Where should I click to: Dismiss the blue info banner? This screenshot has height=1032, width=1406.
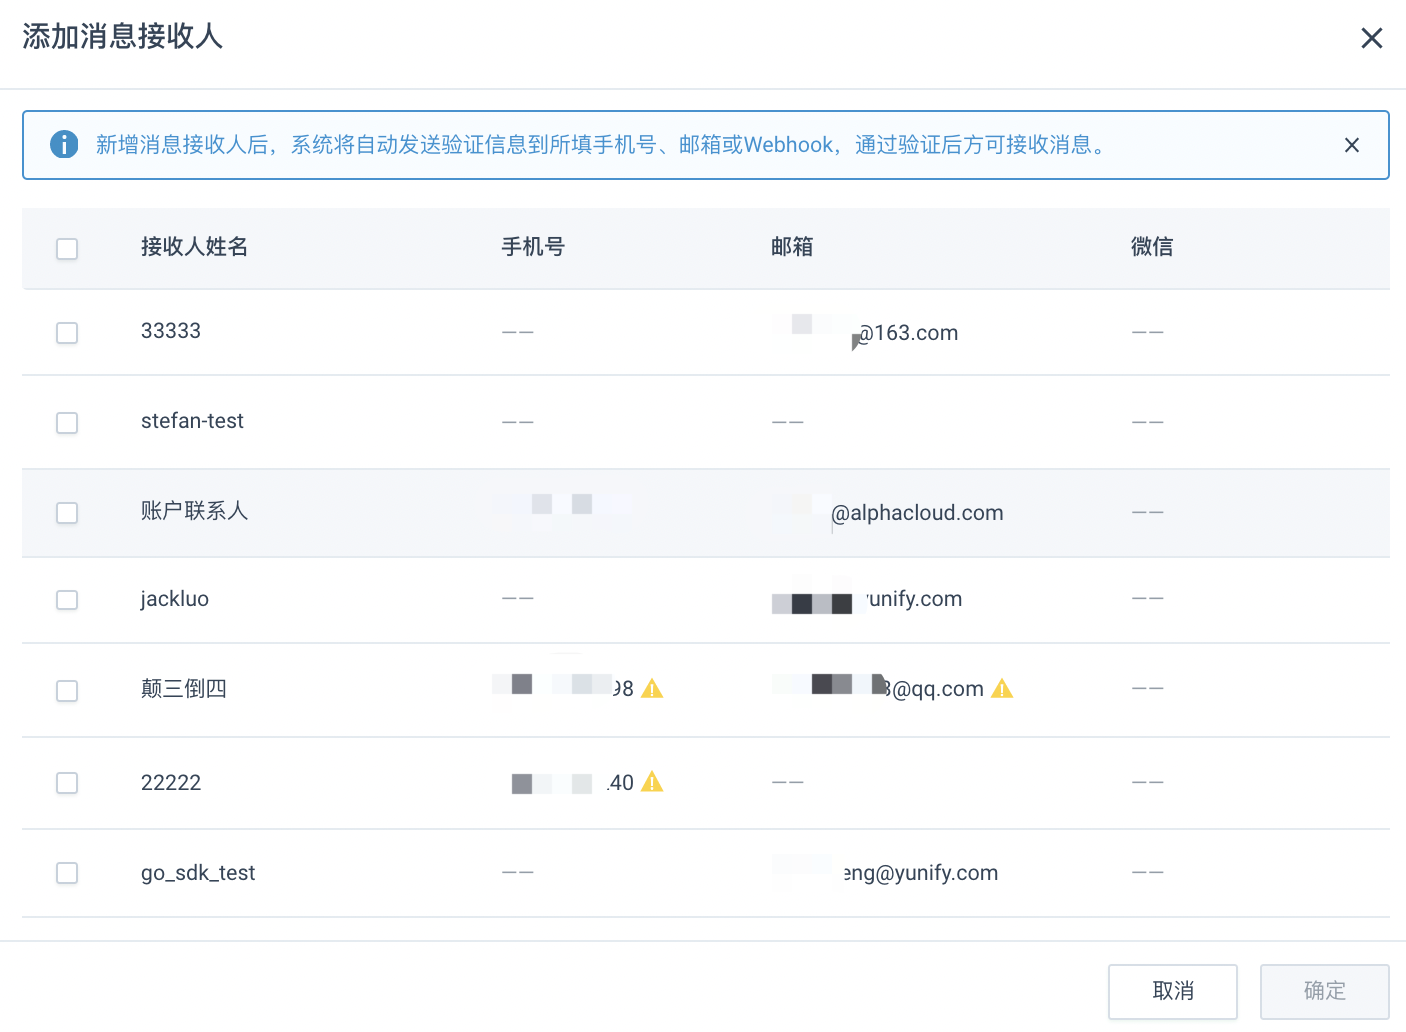pos(1351,145)
